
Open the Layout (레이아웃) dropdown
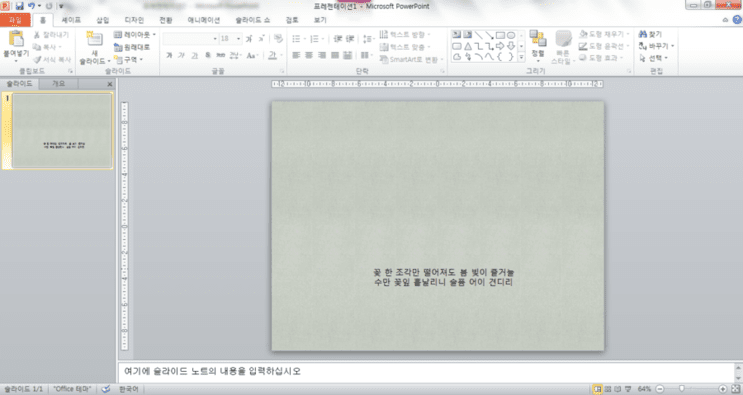[x=135, y=35]
